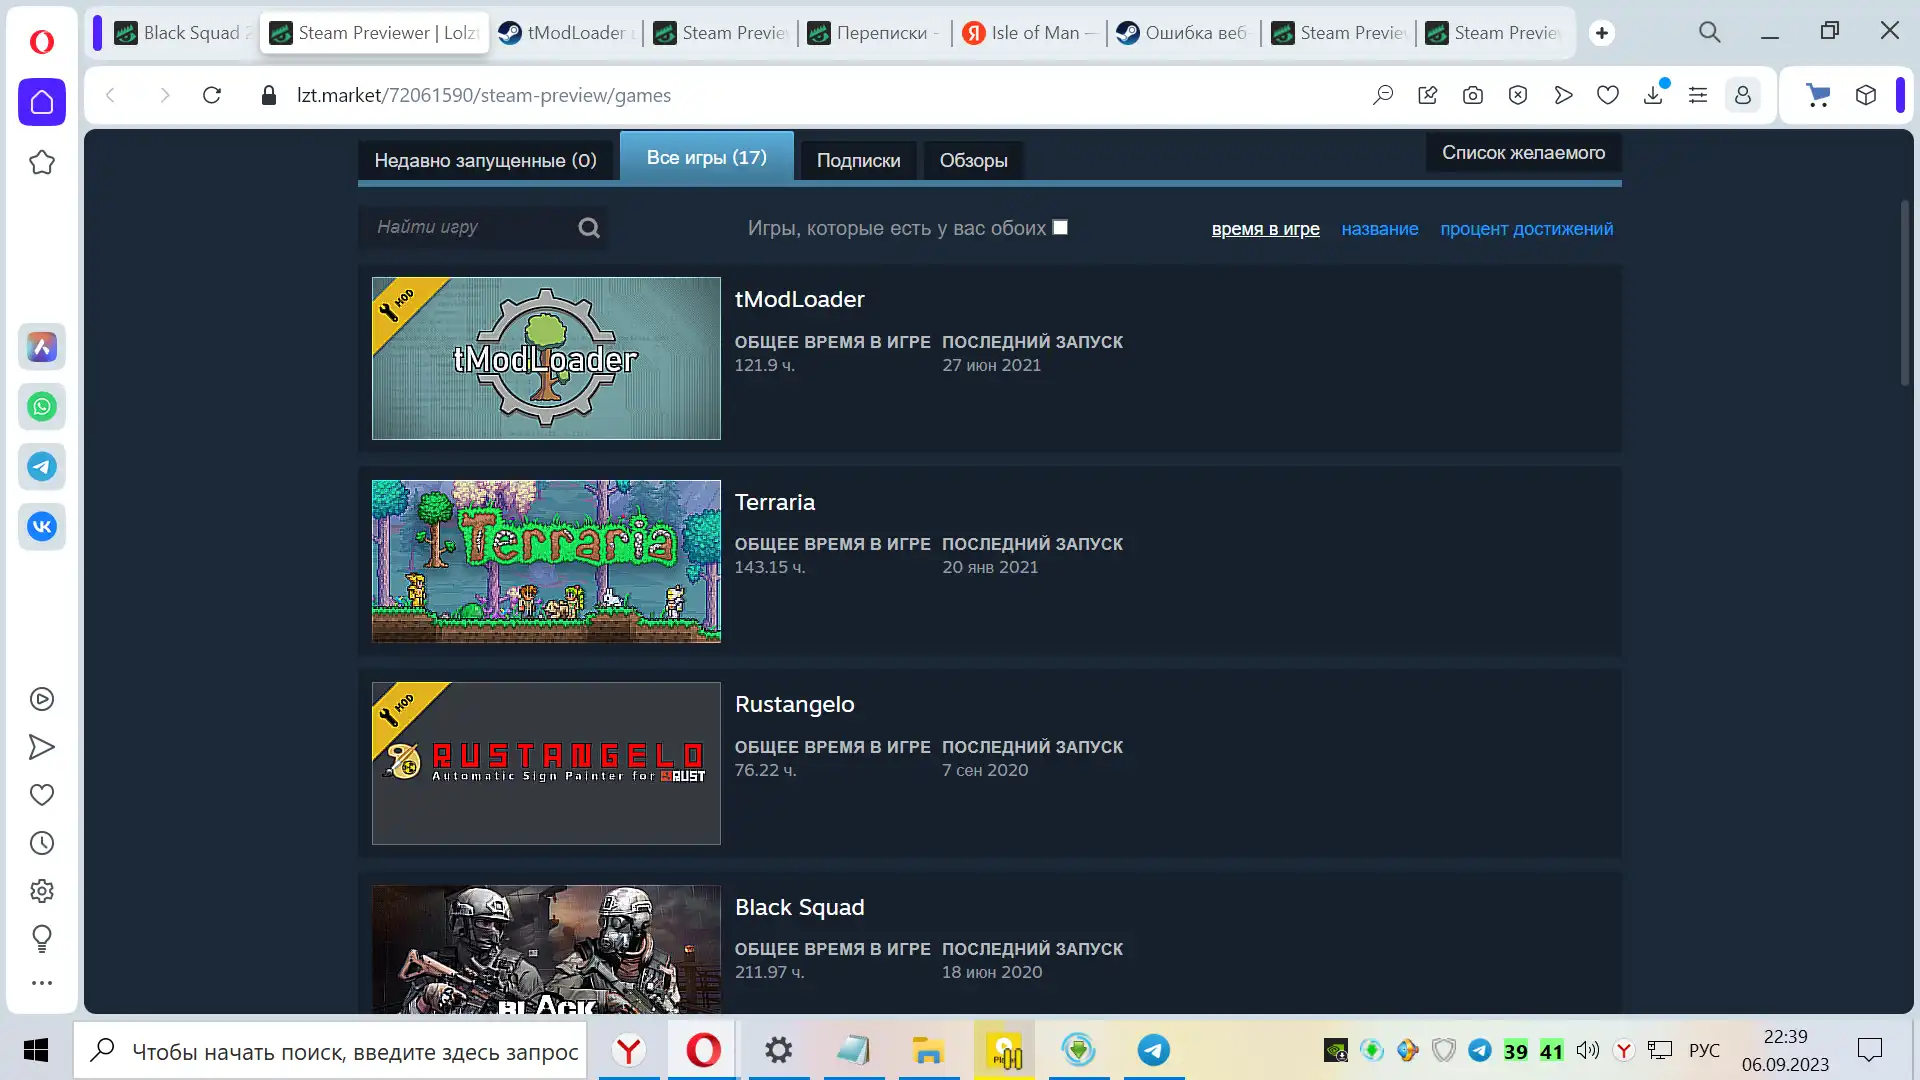Open the shopping cart toolbar icon
The image size is (1920, 1080).
1818,95
